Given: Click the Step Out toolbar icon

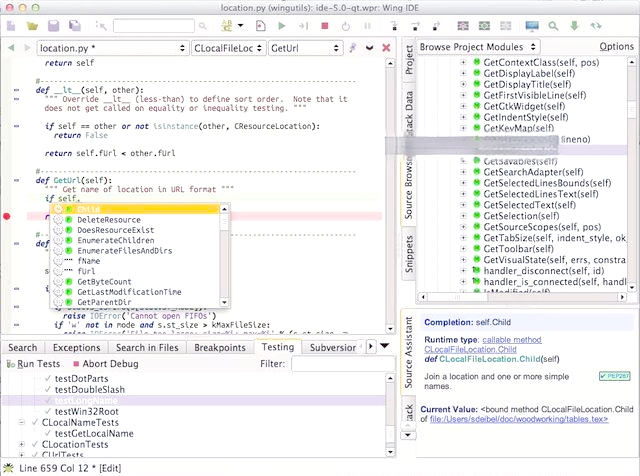Looking at the screenshot, I should click(x=436, y=26).
